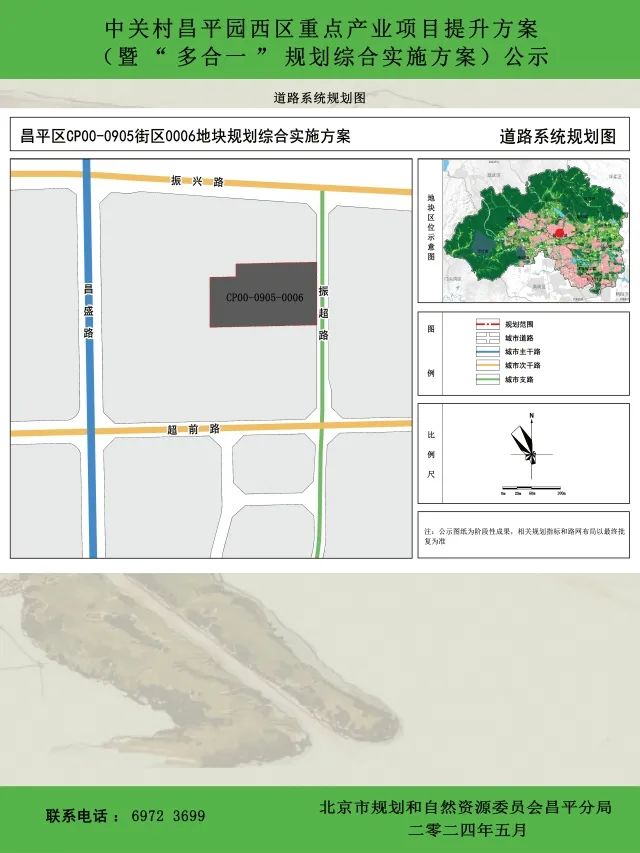Open the district location overview map
640x853 pixels.
pos(534,231)
